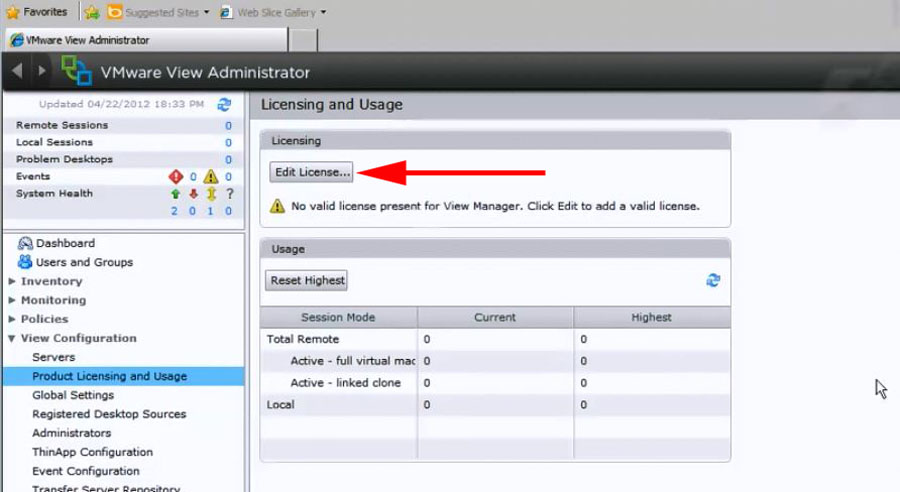Open a new browser tab

coord(302,40)
